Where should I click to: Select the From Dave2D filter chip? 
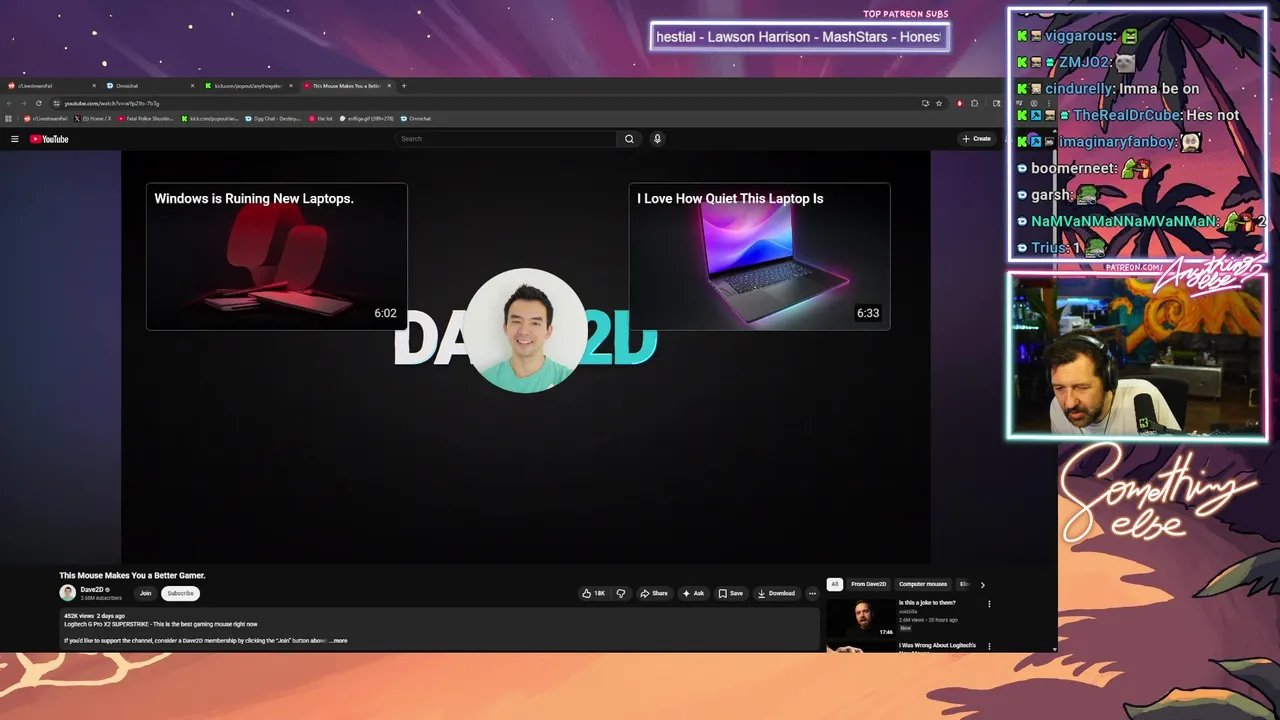(x=868, y=584)
